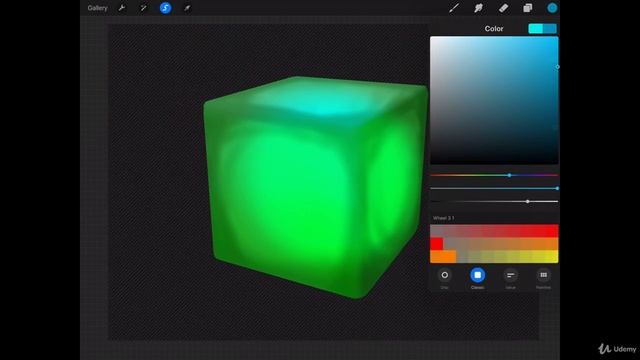Screen dimensions: 640x360
Task: Open the Gallery
Action: point(97,8)
